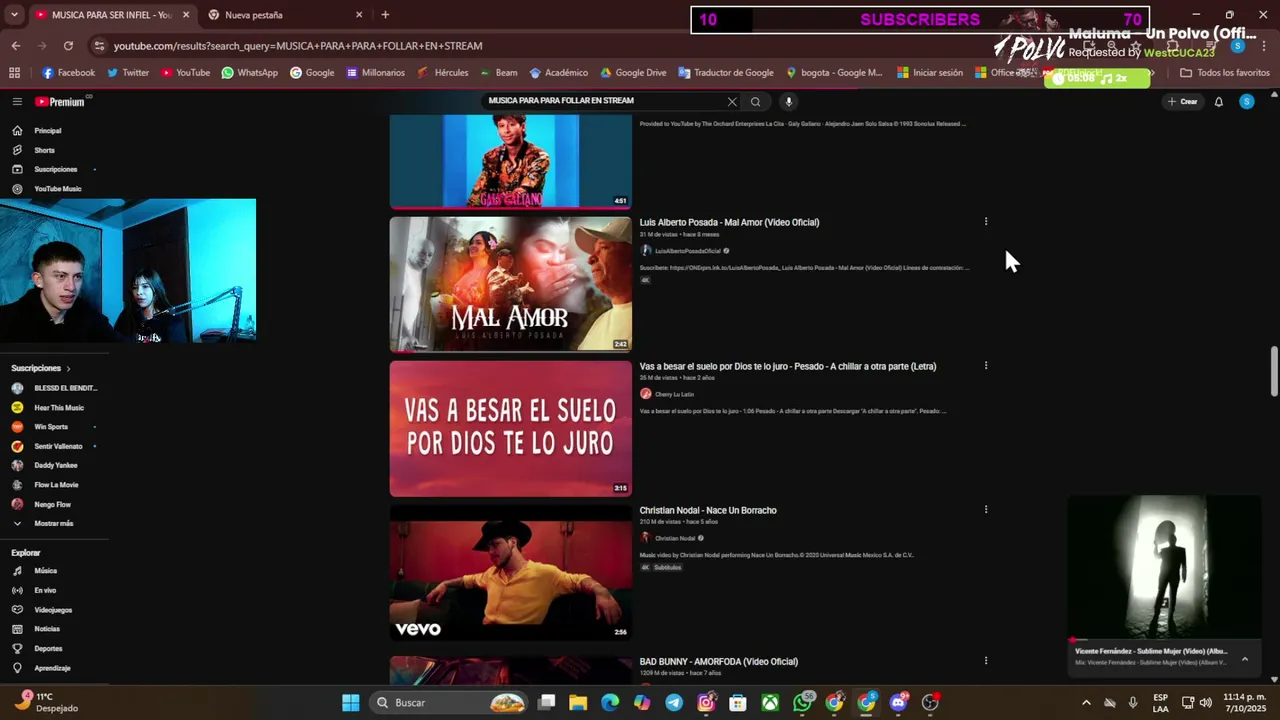1280x720 pixels.
Task: Open the Win Sports subscription
Action: click(x=50, y=427)
